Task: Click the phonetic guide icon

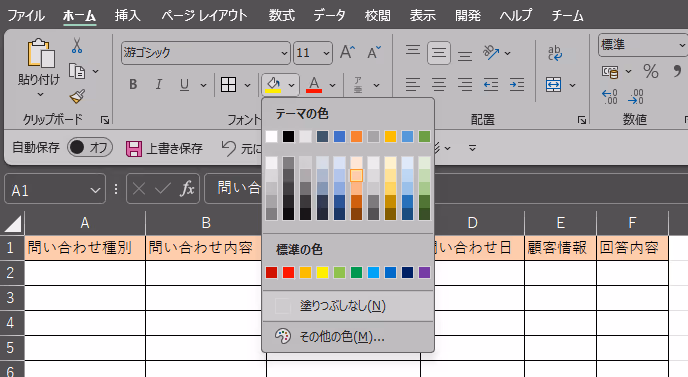Action: coord(358,85)
